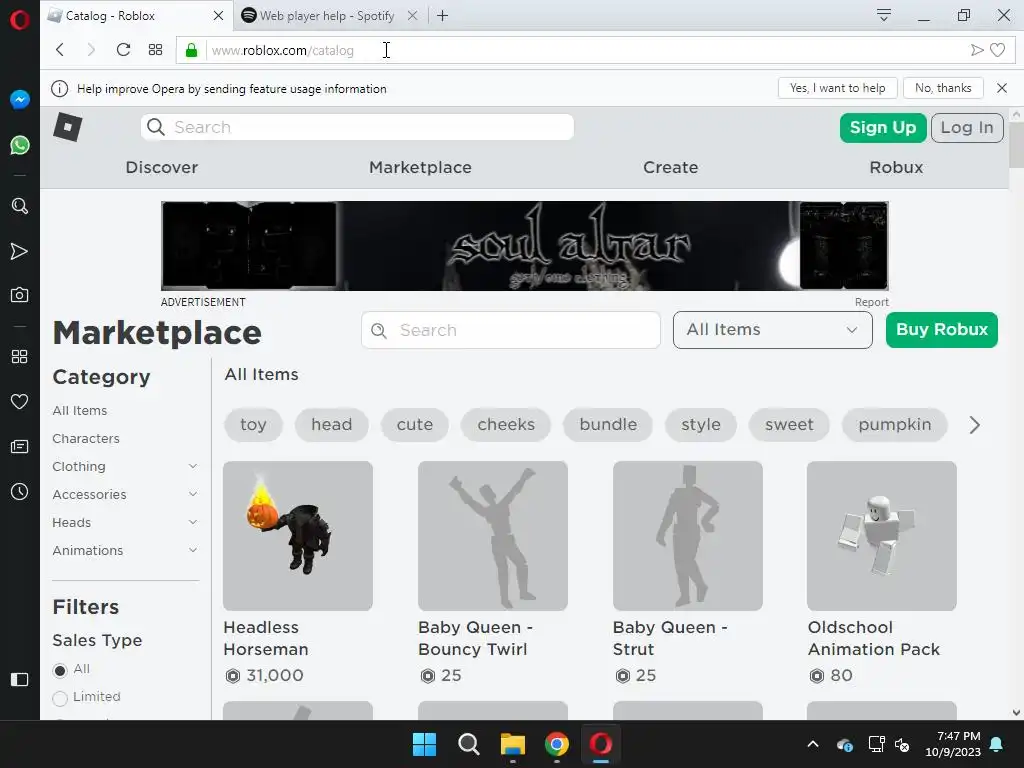The image size is (1024, 768).
Task: Filter by the toy tag chip
Action: tap(253, 424)
